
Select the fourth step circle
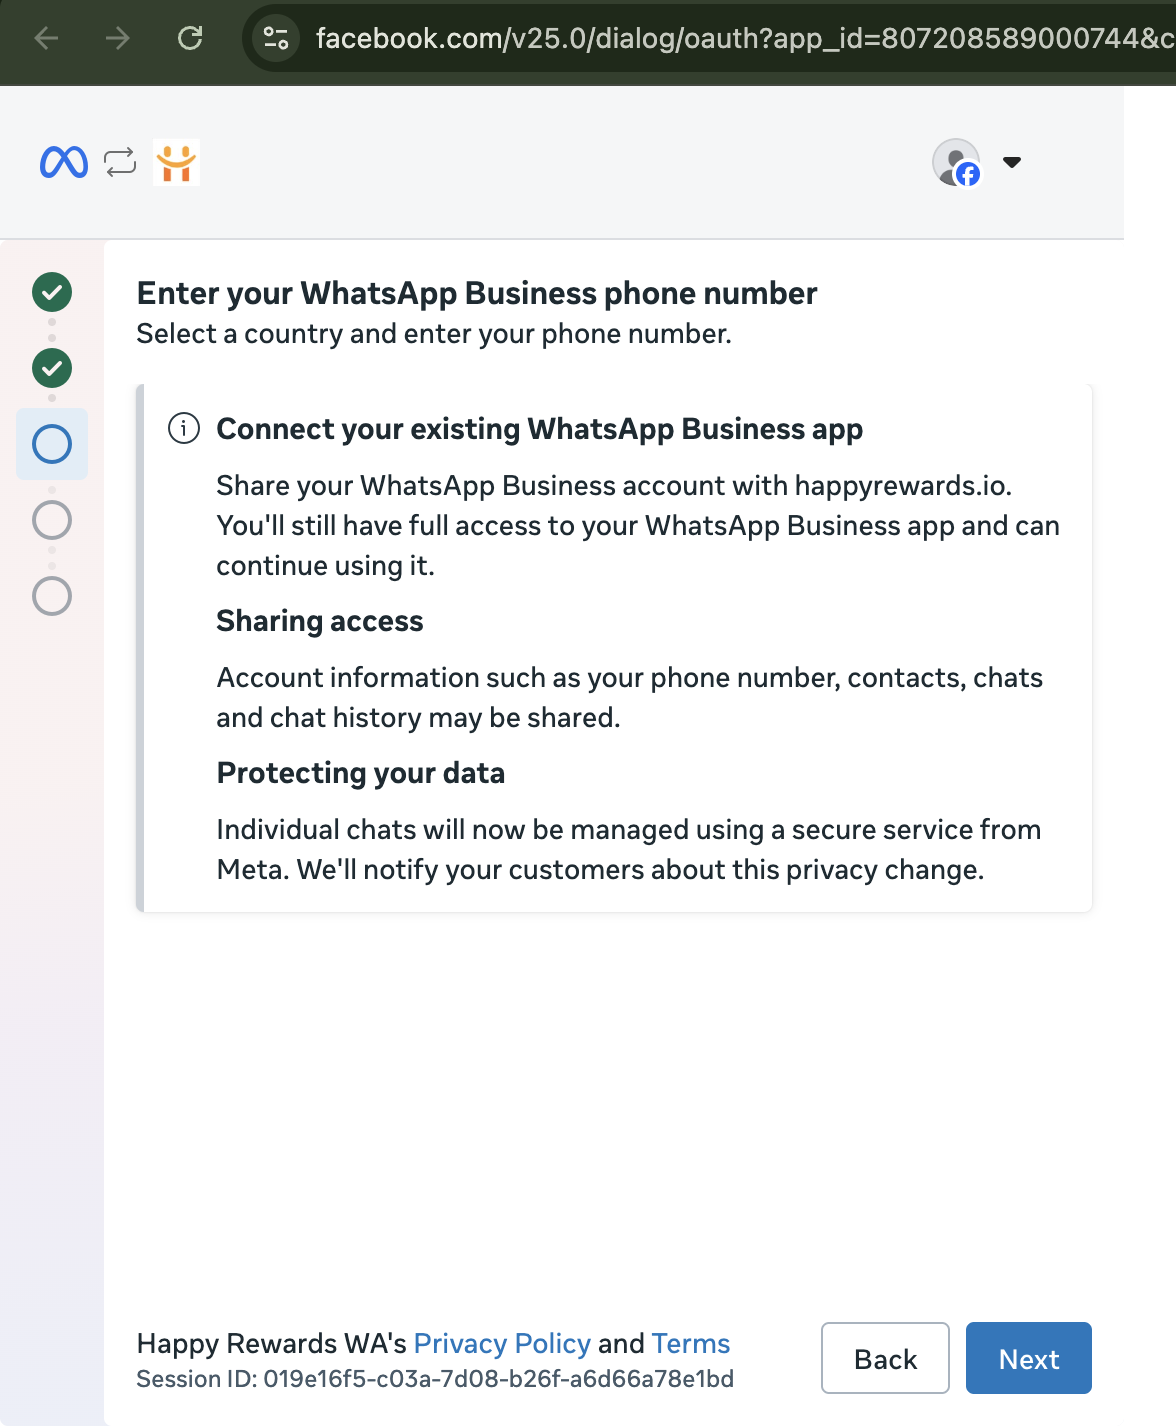pos(52,520)
